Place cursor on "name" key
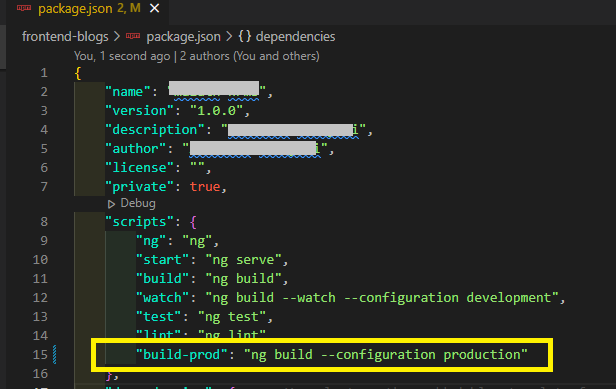The width and height of the screenshot is (616, 389). (x=128, y=92)
